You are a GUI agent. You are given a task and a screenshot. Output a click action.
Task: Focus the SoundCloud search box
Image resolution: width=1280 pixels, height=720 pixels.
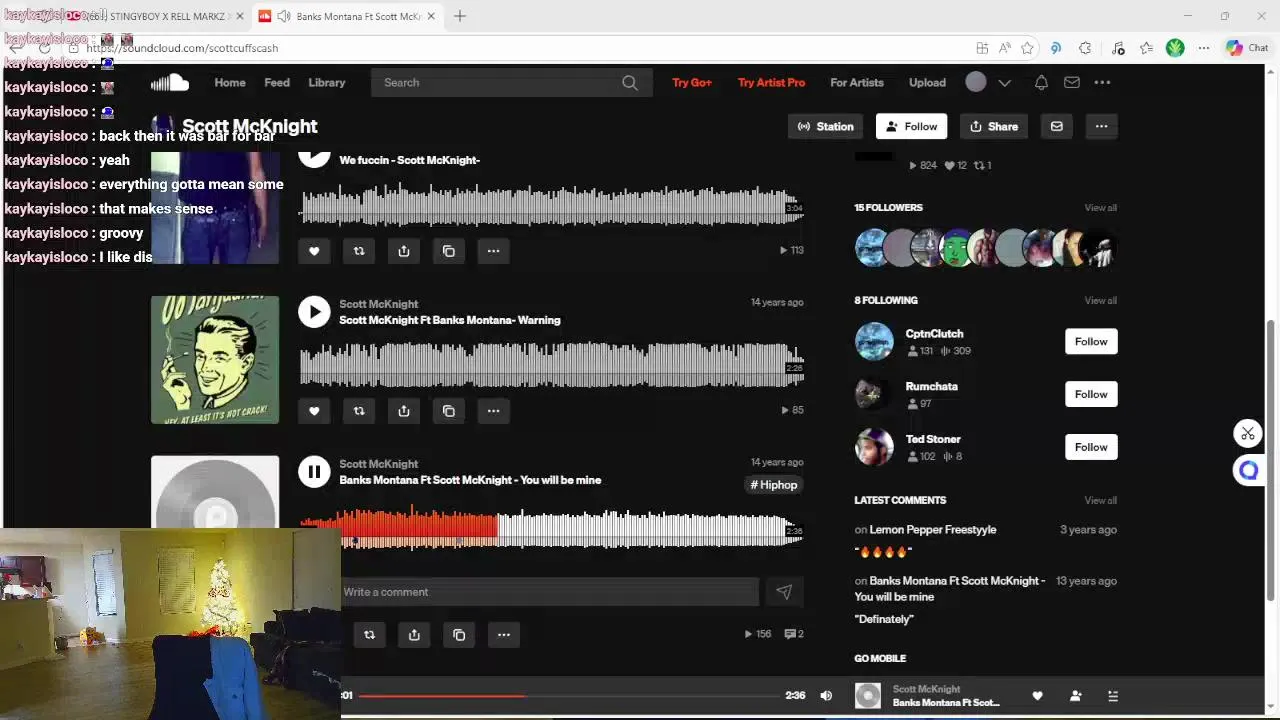coord(512,83)
